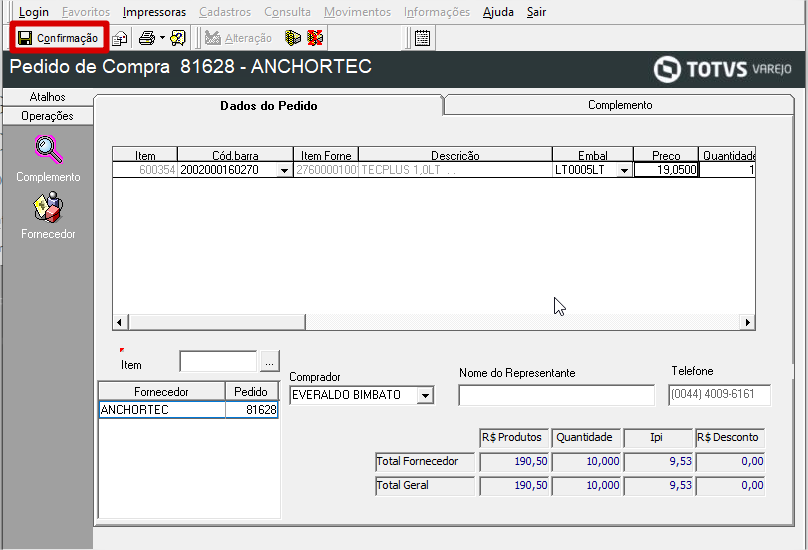Click the Item input field

218,361
